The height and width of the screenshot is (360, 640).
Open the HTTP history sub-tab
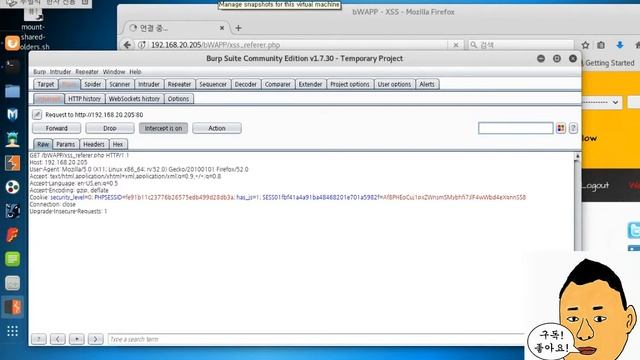coord(84,99)
